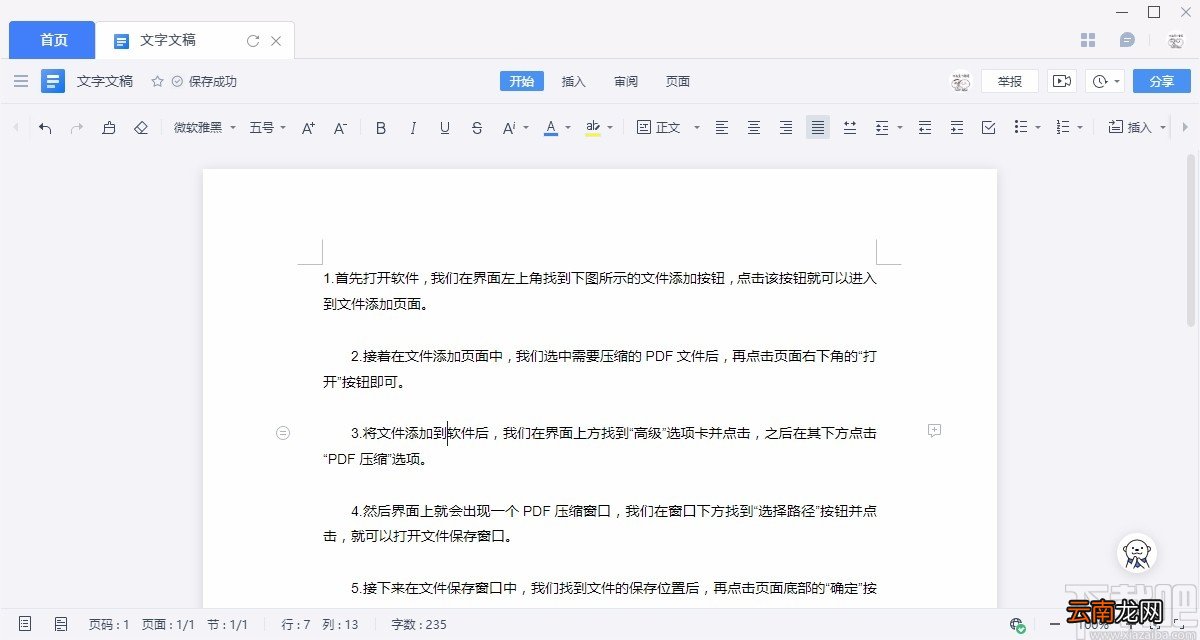1200x640 pixels.
Task: Open the assistant robot floating button
Action: [1136, 554]
